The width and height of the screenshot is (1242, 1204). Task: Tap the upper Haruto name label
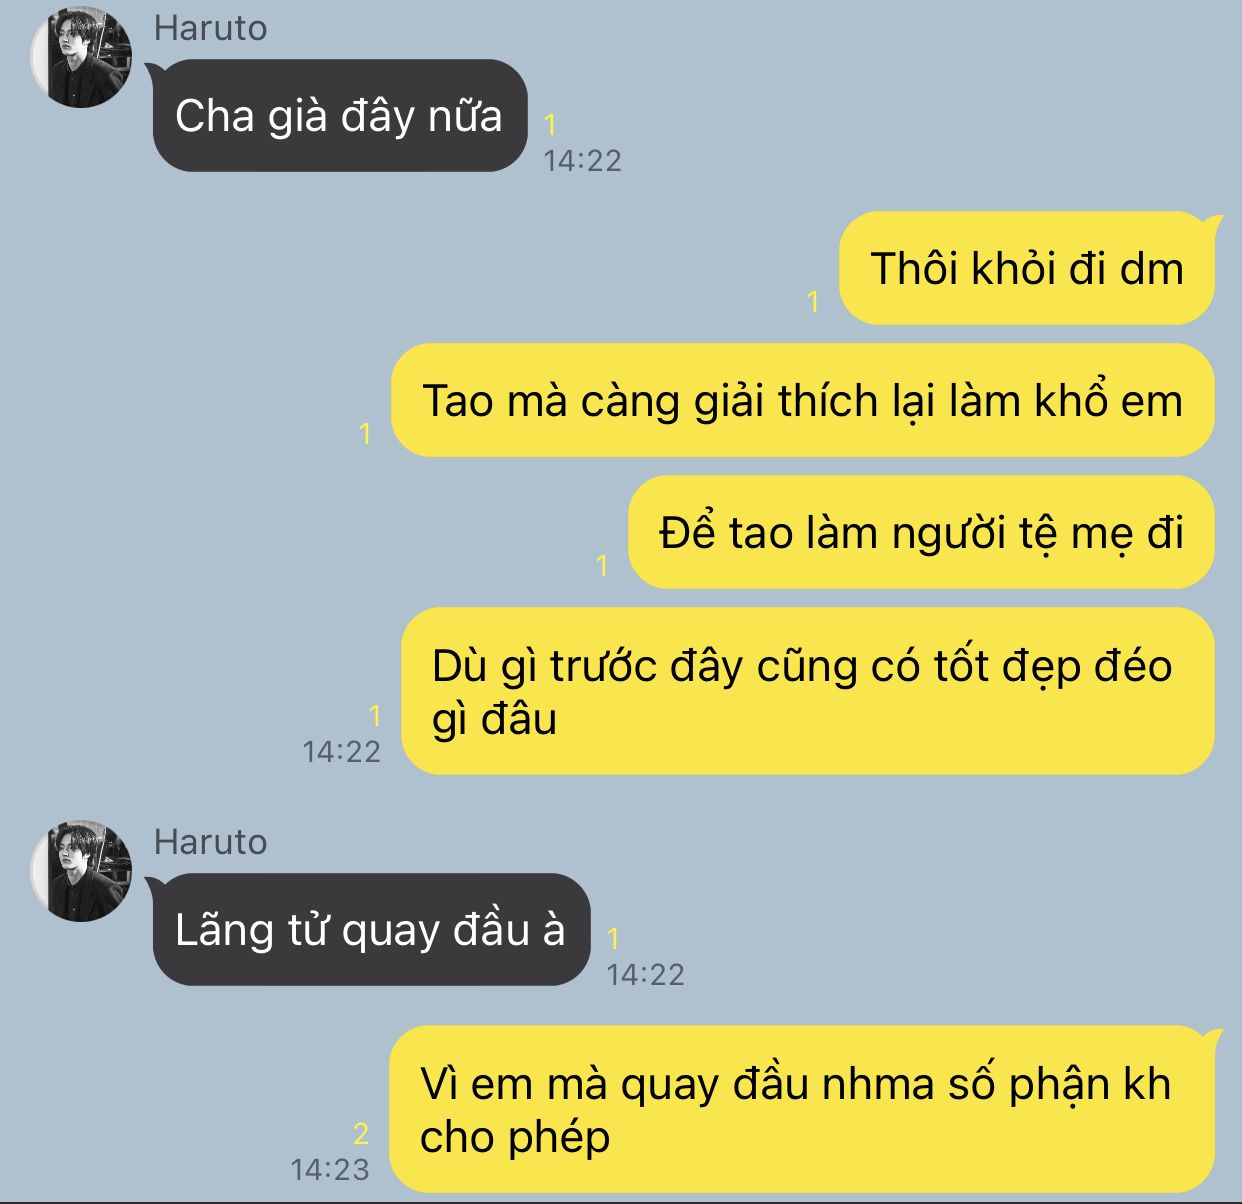point(210,28)
